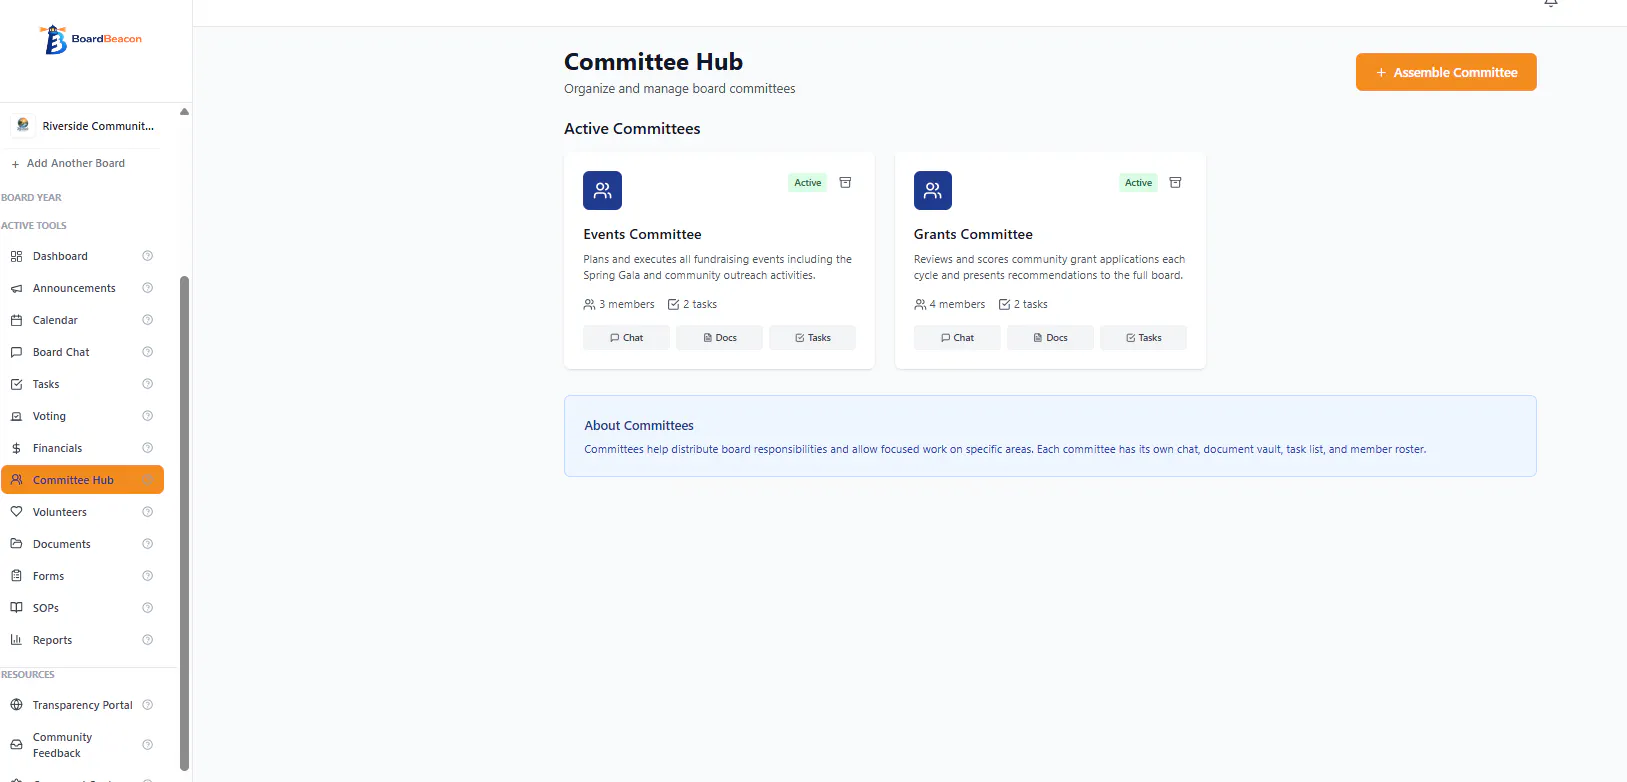
Task: Archive the Grants Committee
Action: click(1176, 183)
